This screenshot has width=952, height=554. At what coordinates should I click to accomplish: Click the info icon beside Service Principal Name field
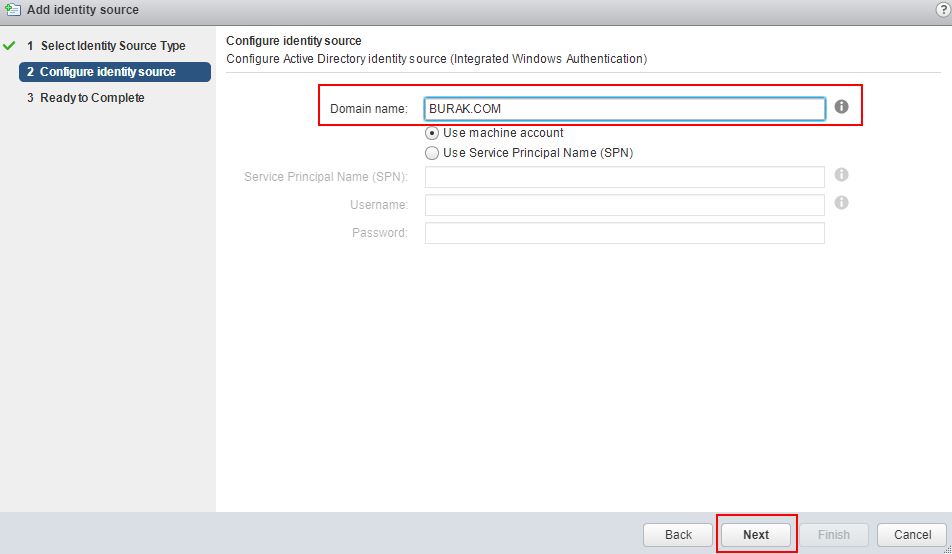tap(841, 174)
